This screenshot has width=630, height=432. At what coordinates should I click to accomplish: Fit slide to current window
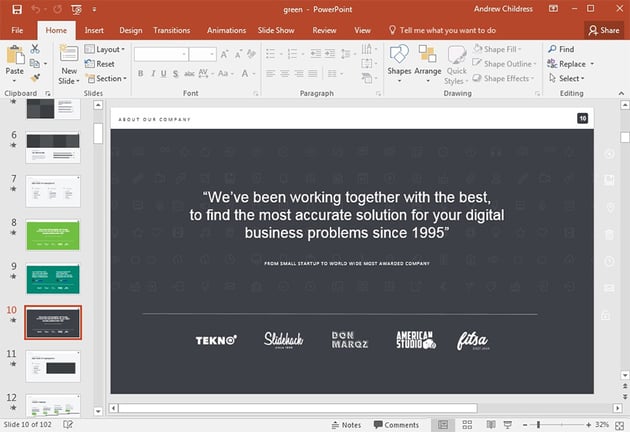(x=619, y=425)
